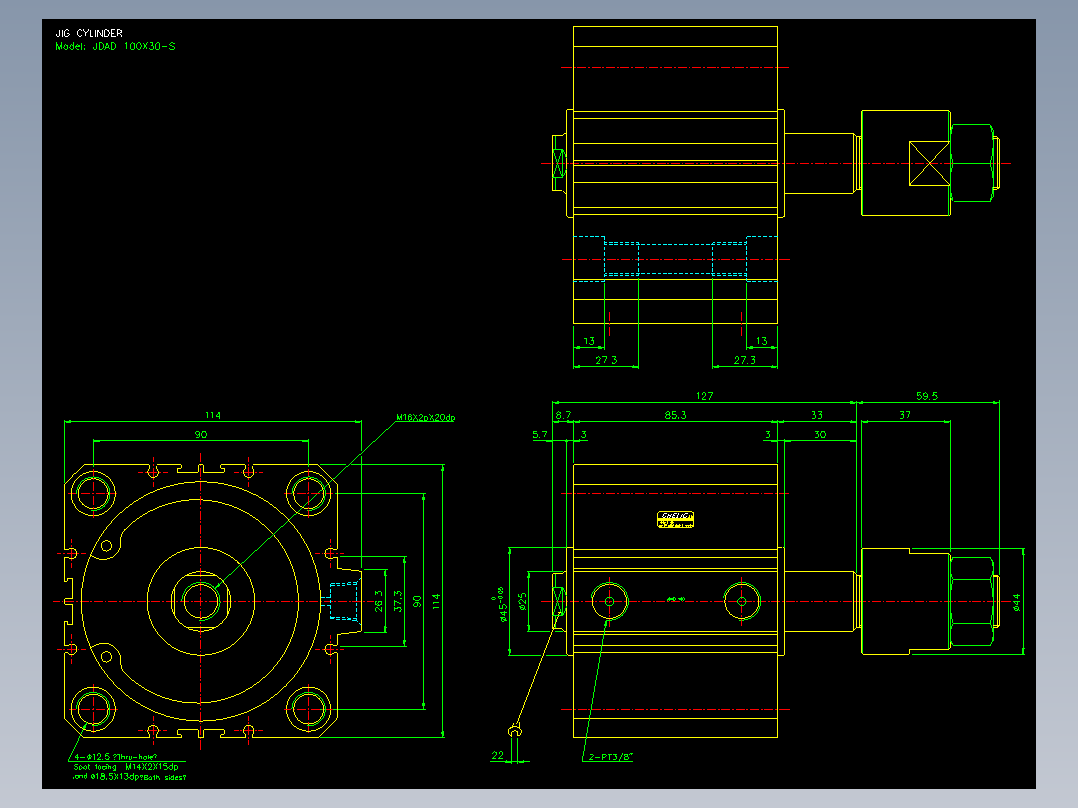Click the '22' dimension text
The width and height of the screenshot is (1078, 808).
point(498,756)
